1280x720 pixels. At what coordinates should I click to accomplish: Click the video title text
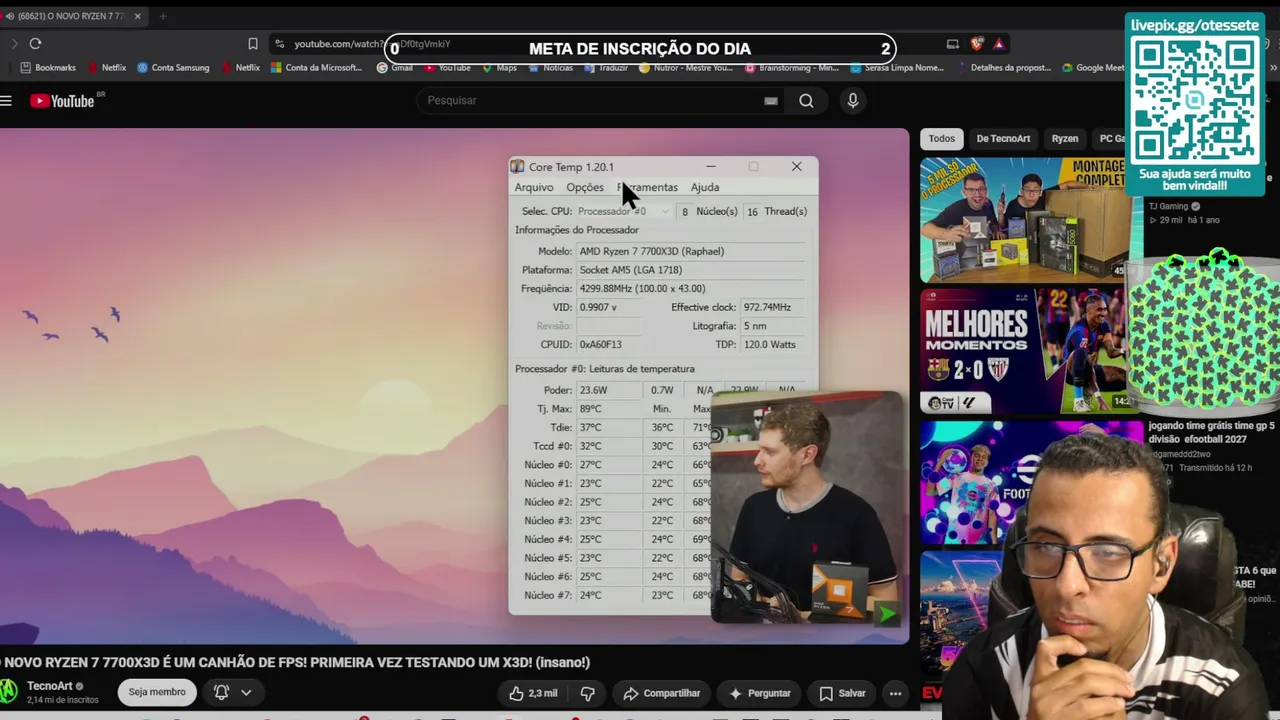pyautogui.click(x=295, y=662)
